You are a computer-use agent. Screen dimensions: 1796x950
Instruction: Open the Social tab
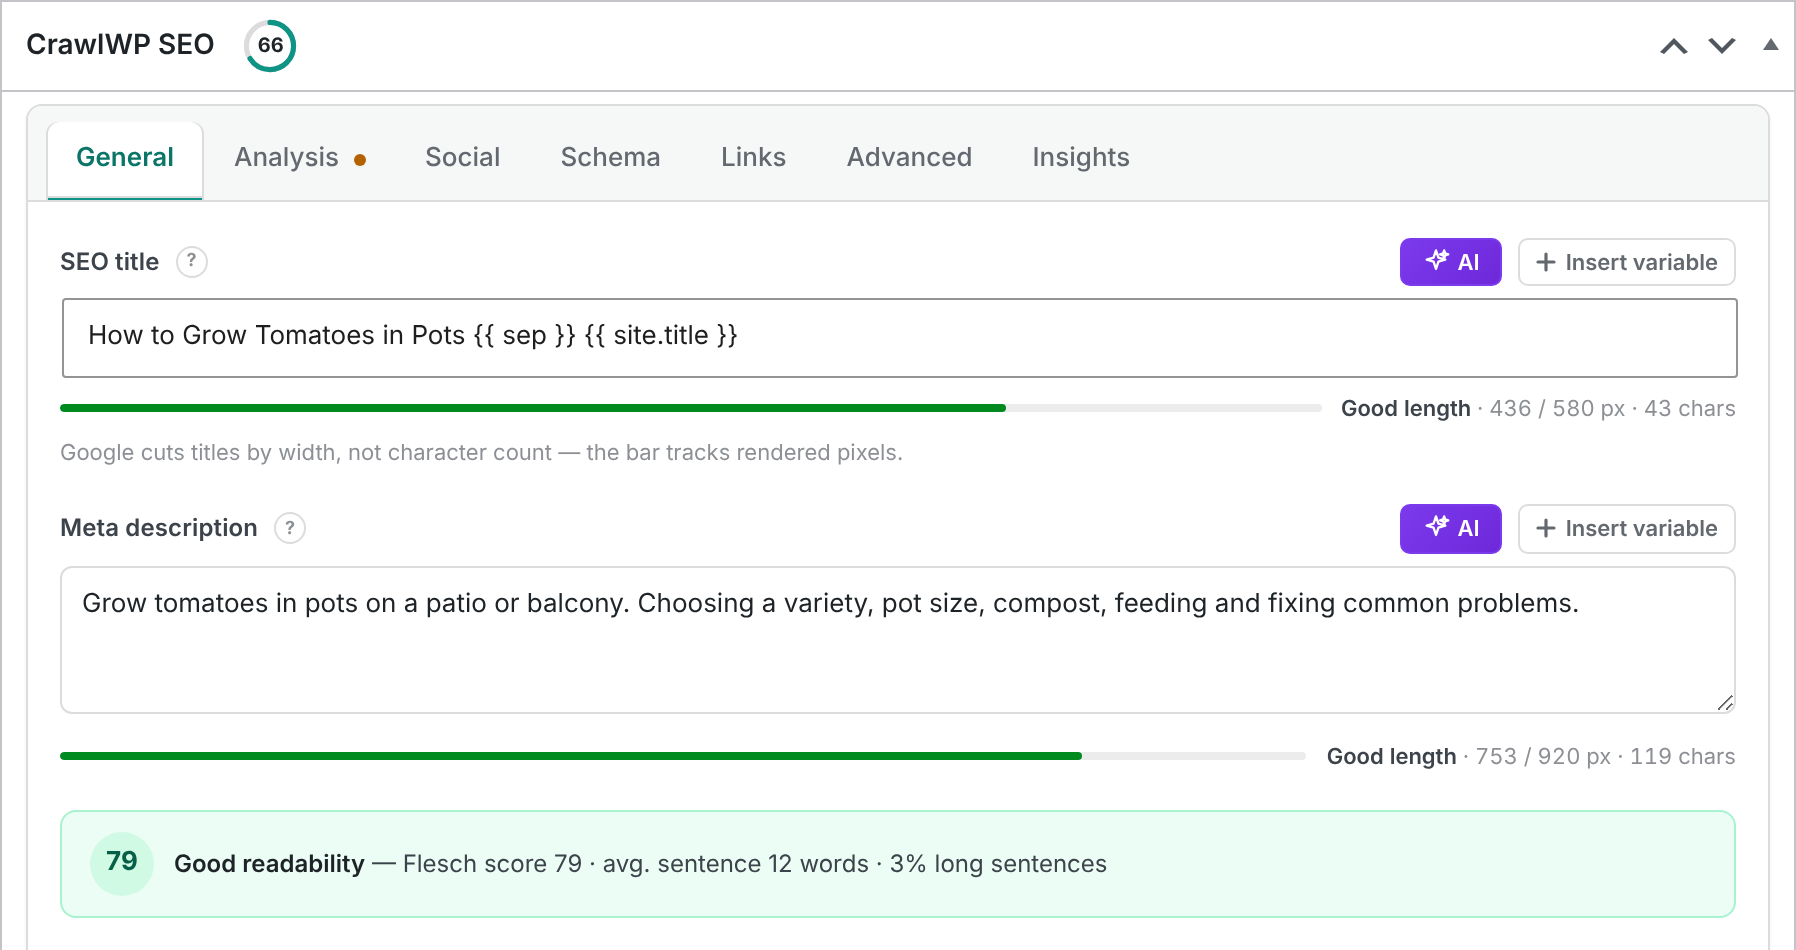(x=462, y=158)
